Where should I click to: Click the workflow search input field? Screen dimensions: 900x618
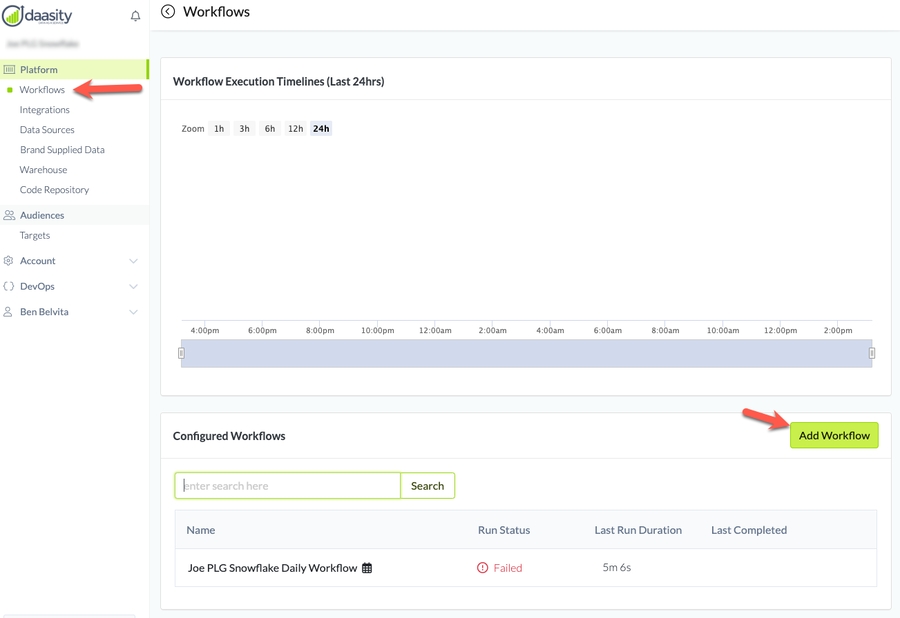(x=288, y=486)
